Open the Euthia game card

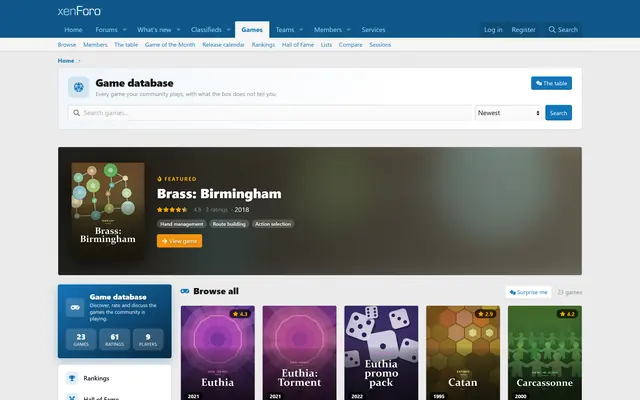[218, 353]
